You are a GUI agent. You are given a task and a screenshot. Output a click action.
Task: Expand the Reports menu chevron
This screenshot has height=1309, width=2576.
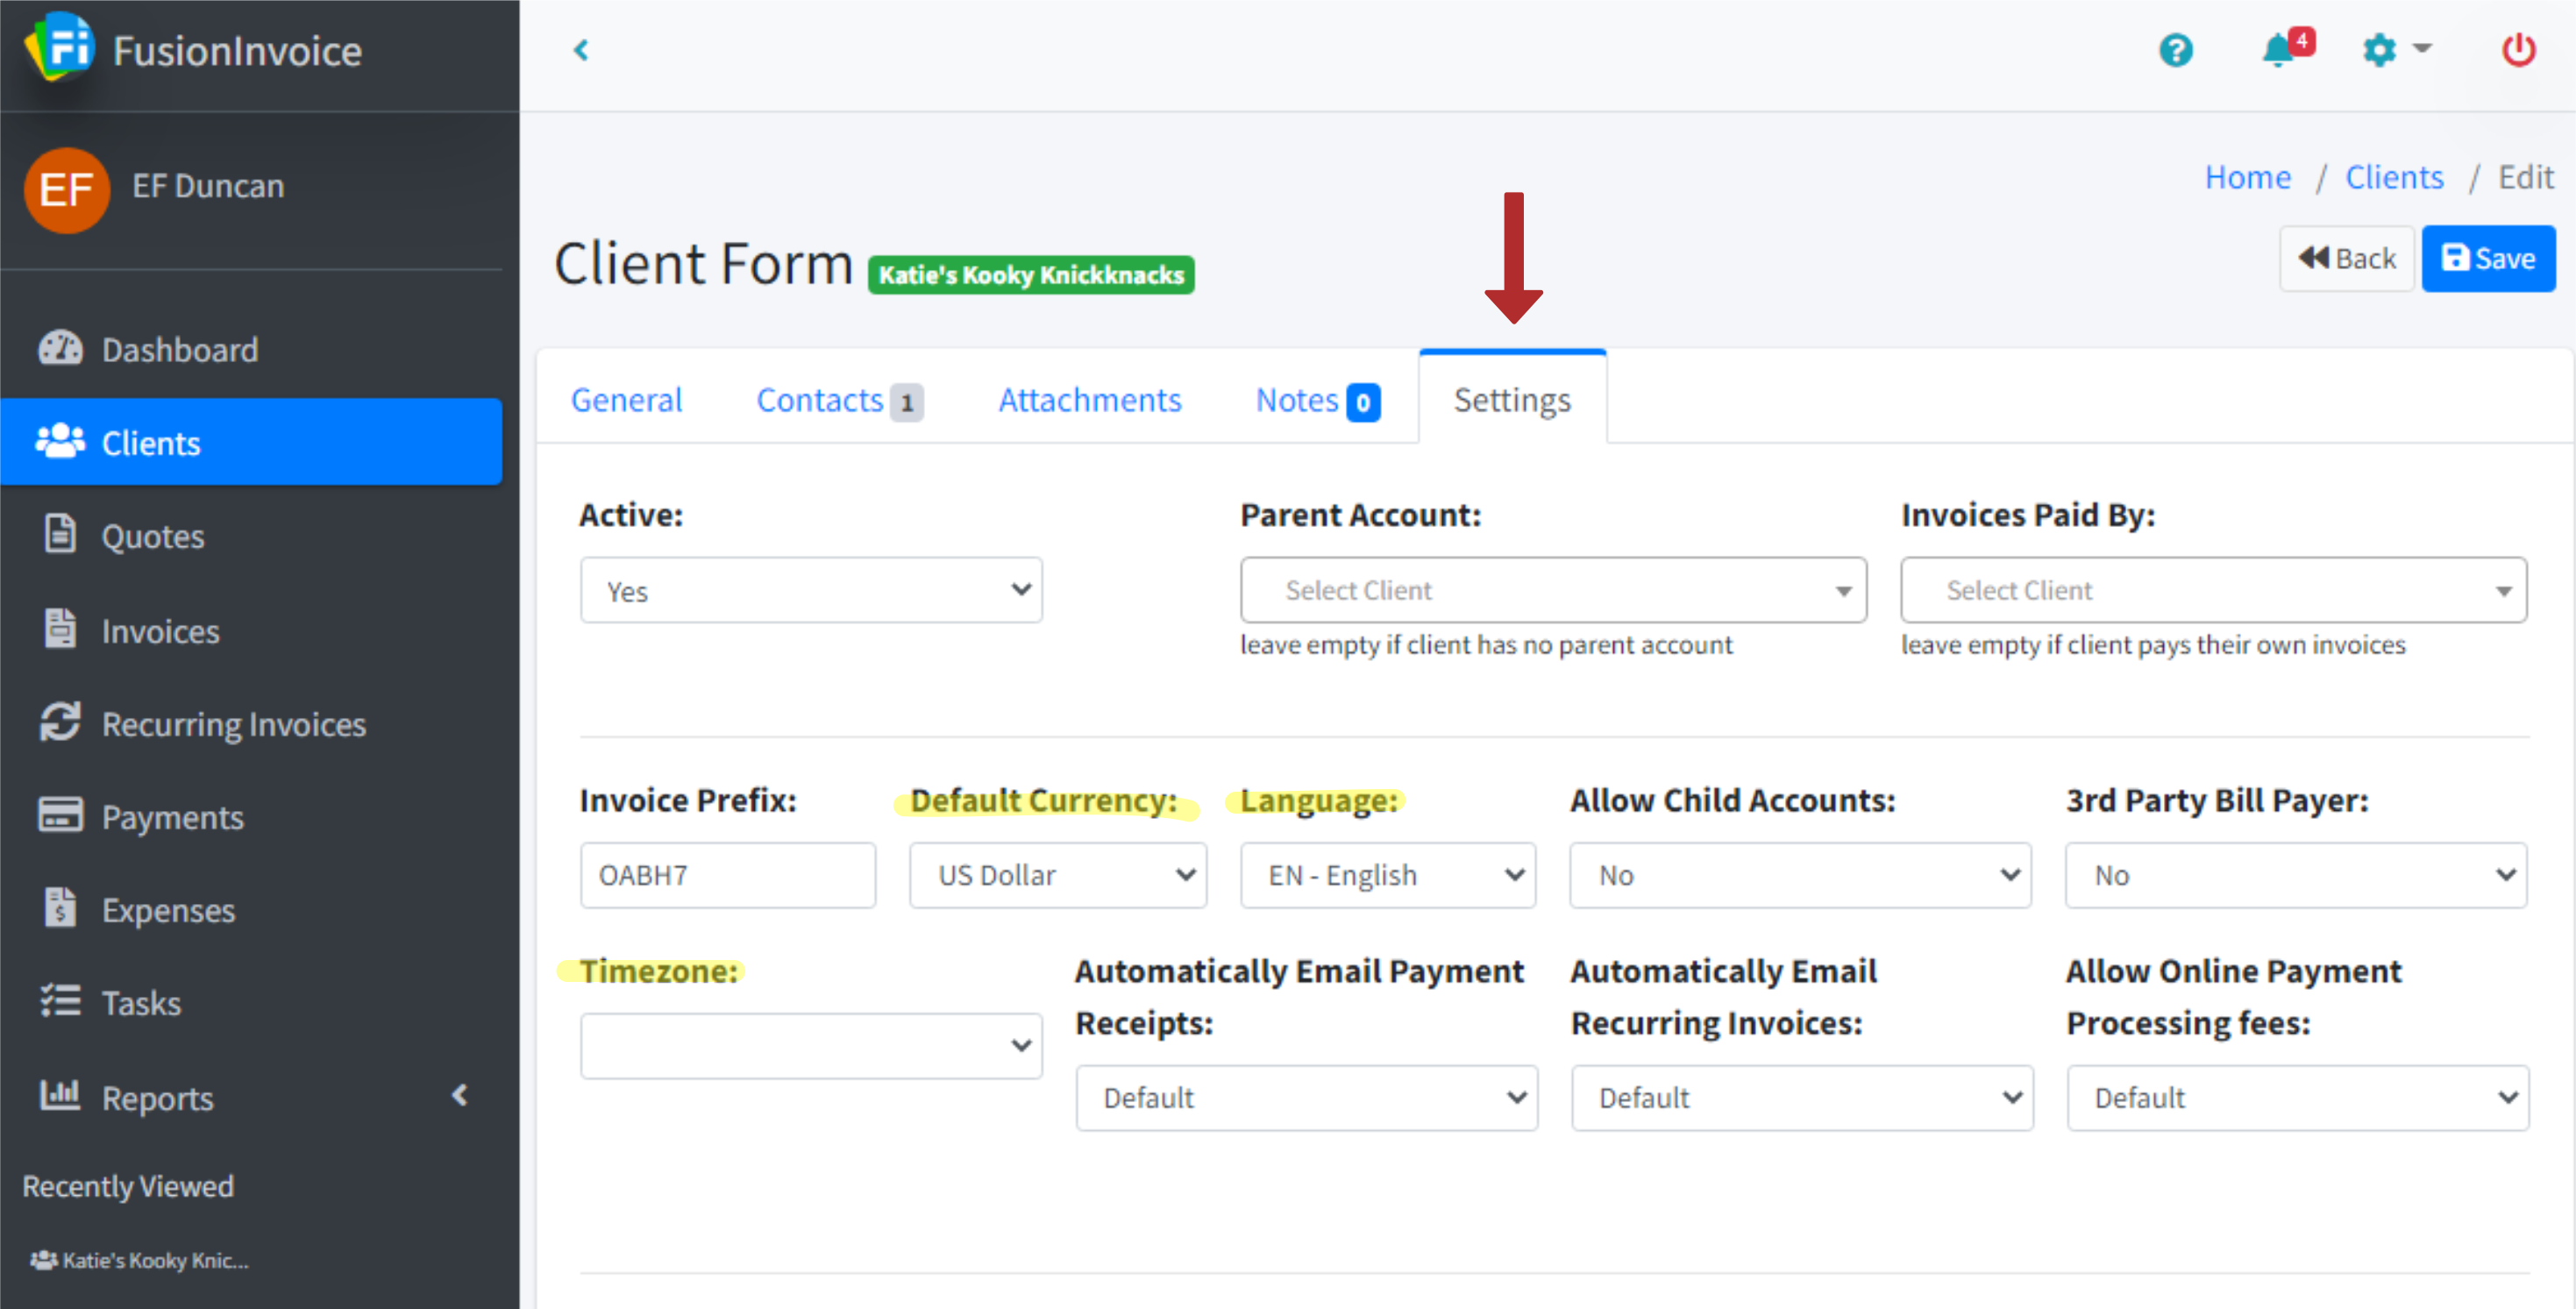[460, 1097]
